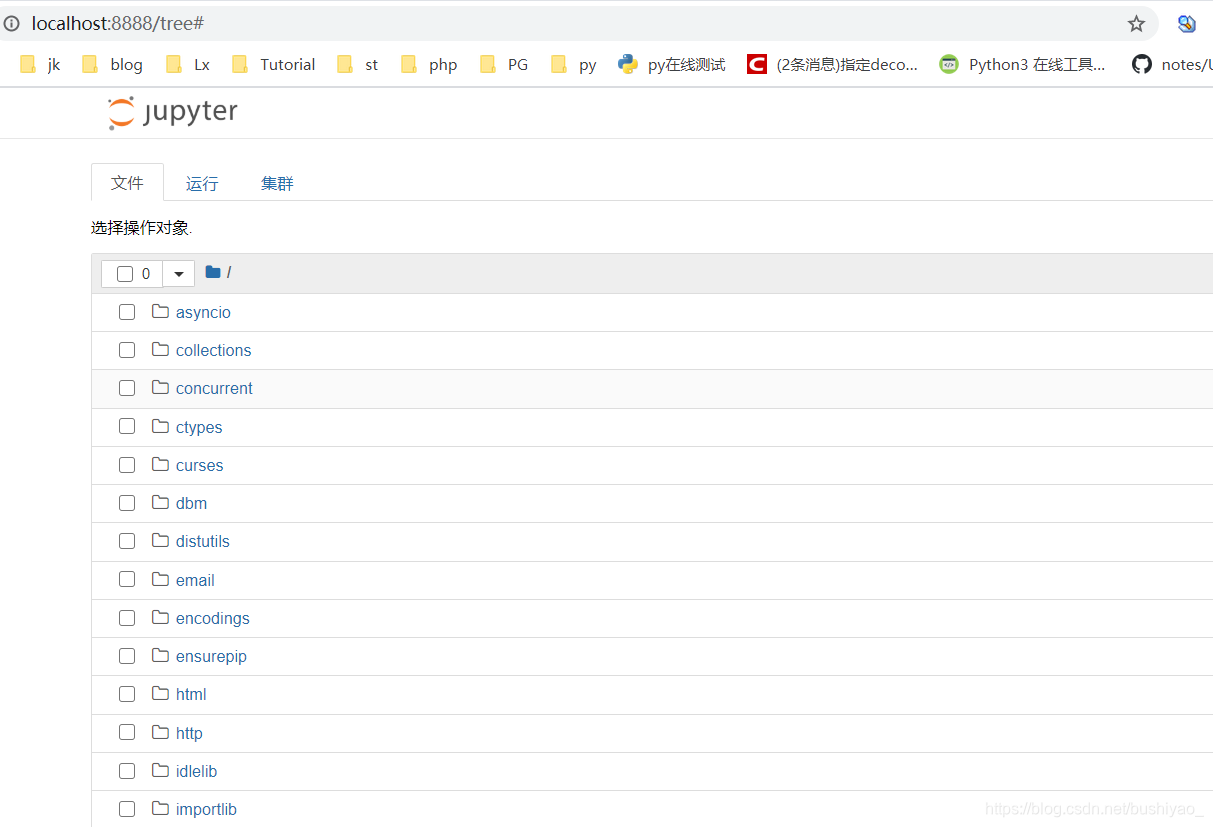The width and height of the screenshot is (1213, 827).
Task: Switch to the 集群 tab
Action: click(x=277, y=183)
